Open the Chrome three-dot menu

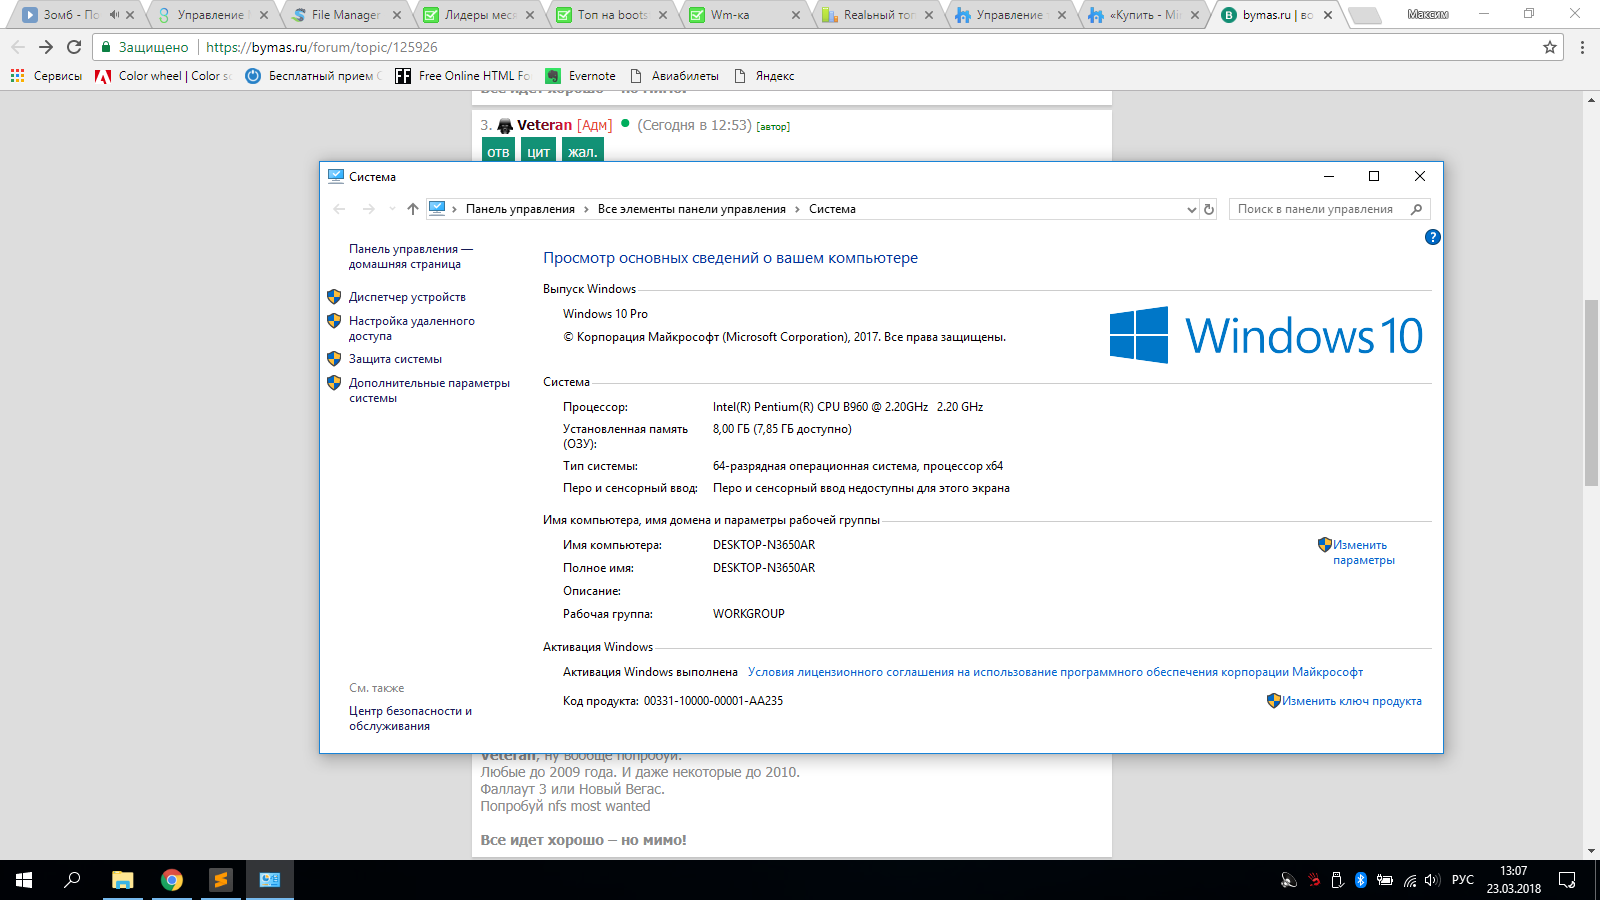(1582, 47)
